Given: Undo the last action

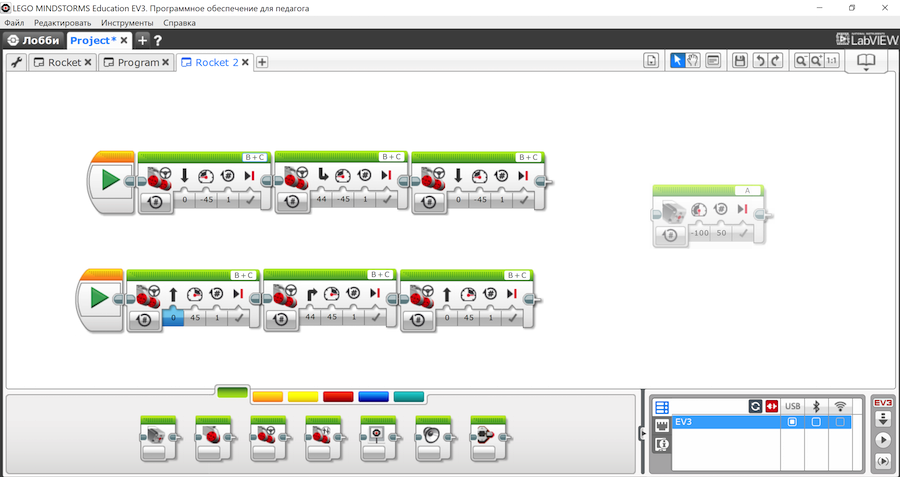Looking at the screenshot, I should click(760, 60).
